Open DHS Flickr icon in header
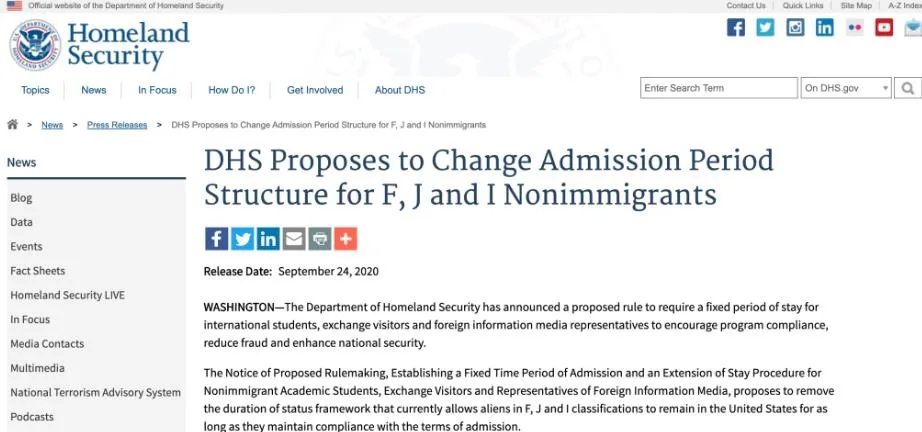This screenshot has height=432, width=922. tap(854, 28)
